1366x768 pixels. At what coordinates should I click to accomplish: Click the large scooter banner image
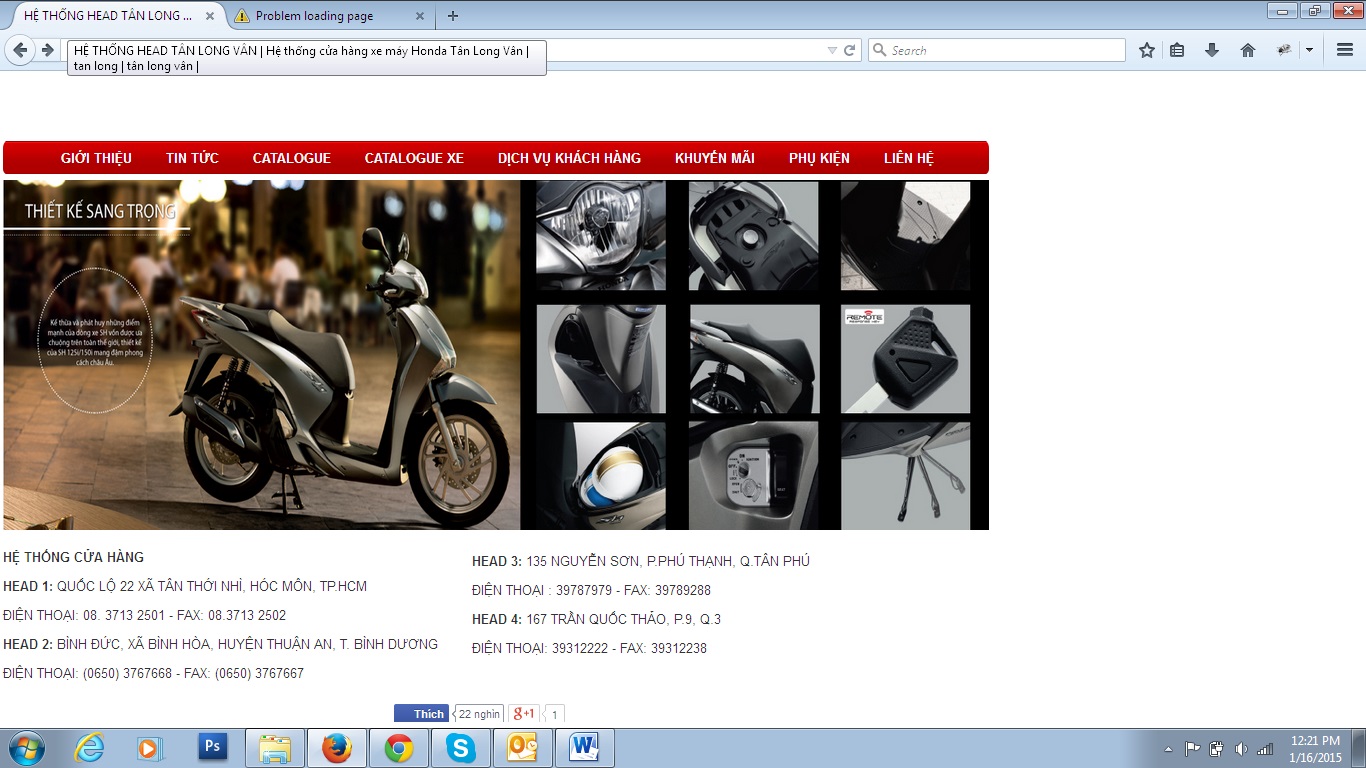(262, 355)
